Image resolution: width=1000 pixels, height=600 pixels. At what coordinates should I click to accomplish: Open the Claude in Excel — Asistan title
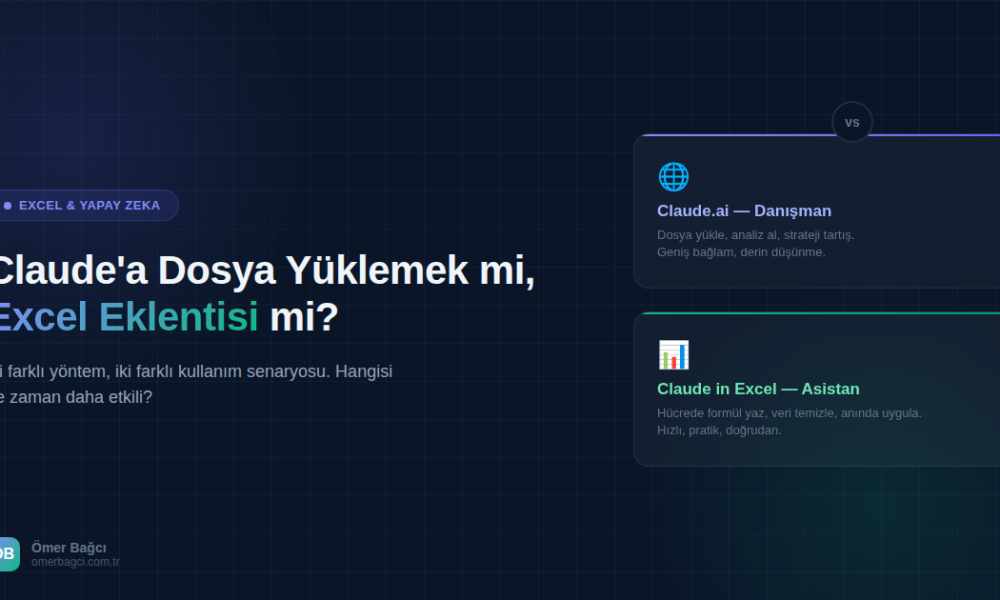[x=758, y=389]
